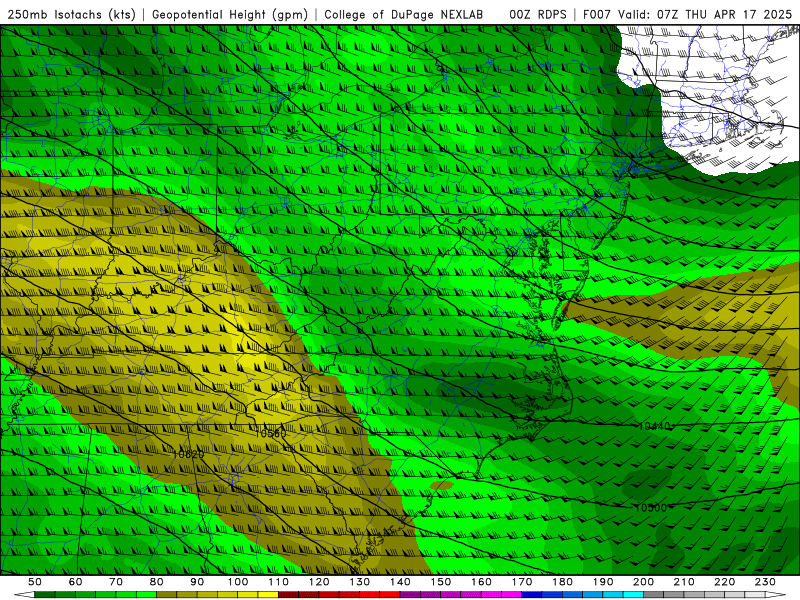
Task: Click the 210 value on the color scale
Action: coord(684,582)
